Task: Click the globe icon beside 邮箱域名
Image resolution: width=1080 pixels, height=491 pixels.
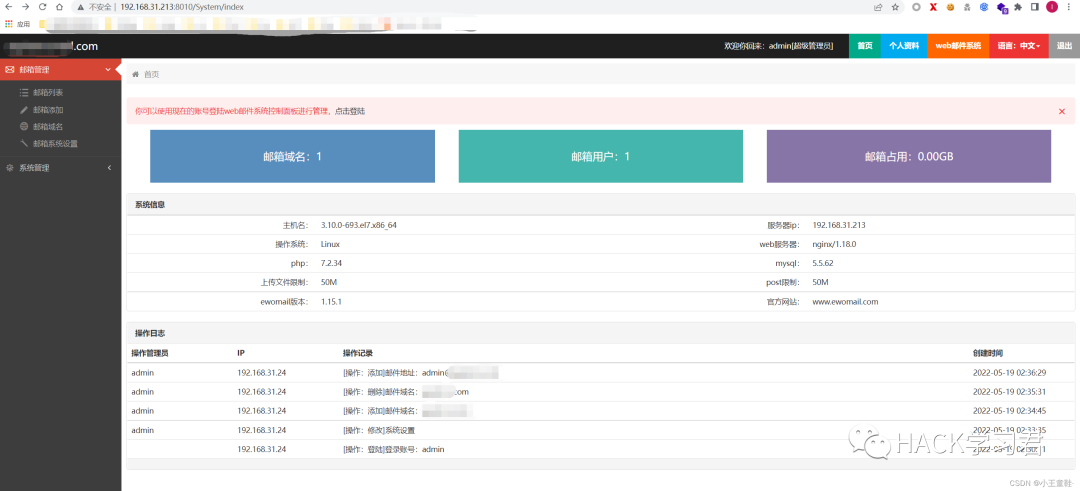Action: pyautogui.click(x=24, y=127)
